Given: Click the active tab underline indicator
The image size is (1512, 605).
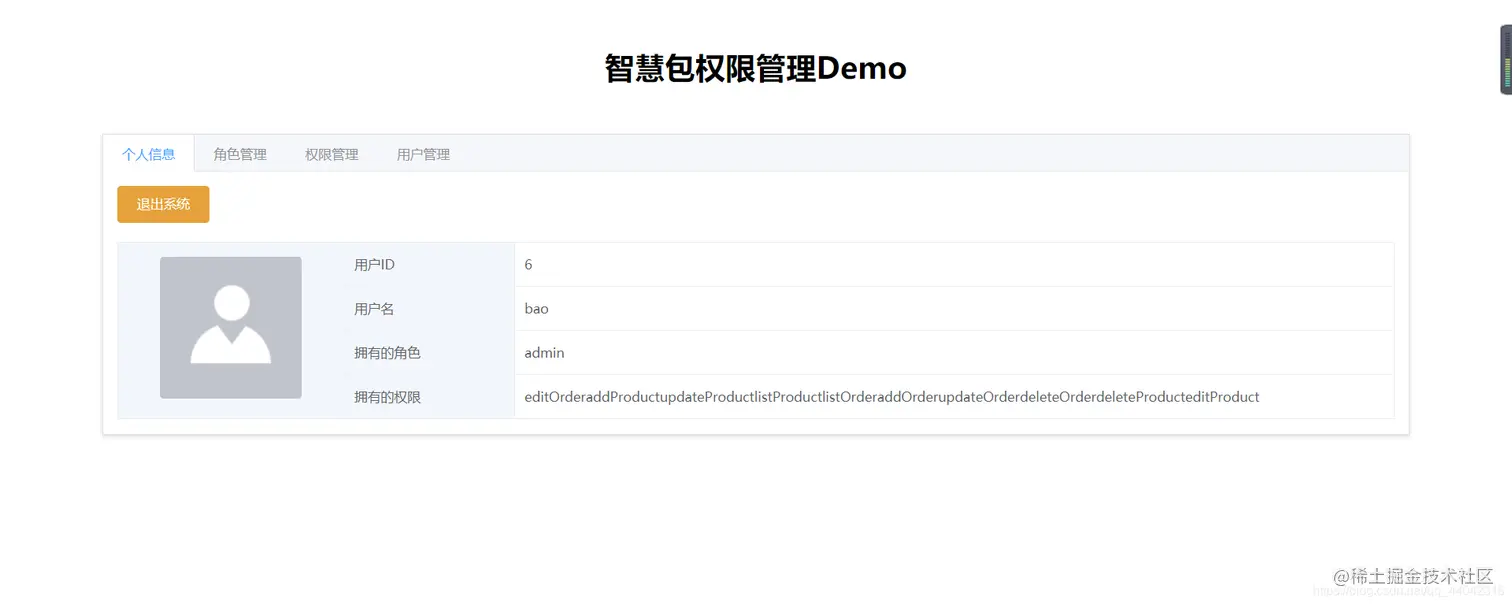Looking at the screenshot, I should tap(149, 170).
